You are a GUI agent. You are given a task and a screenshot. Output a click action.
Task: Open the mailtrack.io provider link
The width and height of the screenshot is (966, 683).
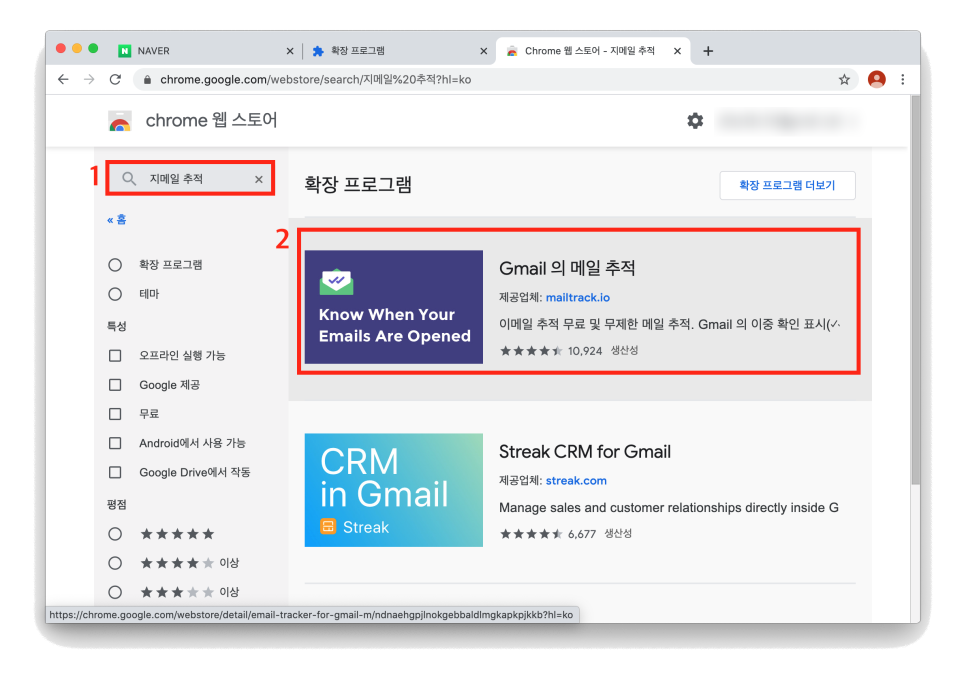(577, 297)
